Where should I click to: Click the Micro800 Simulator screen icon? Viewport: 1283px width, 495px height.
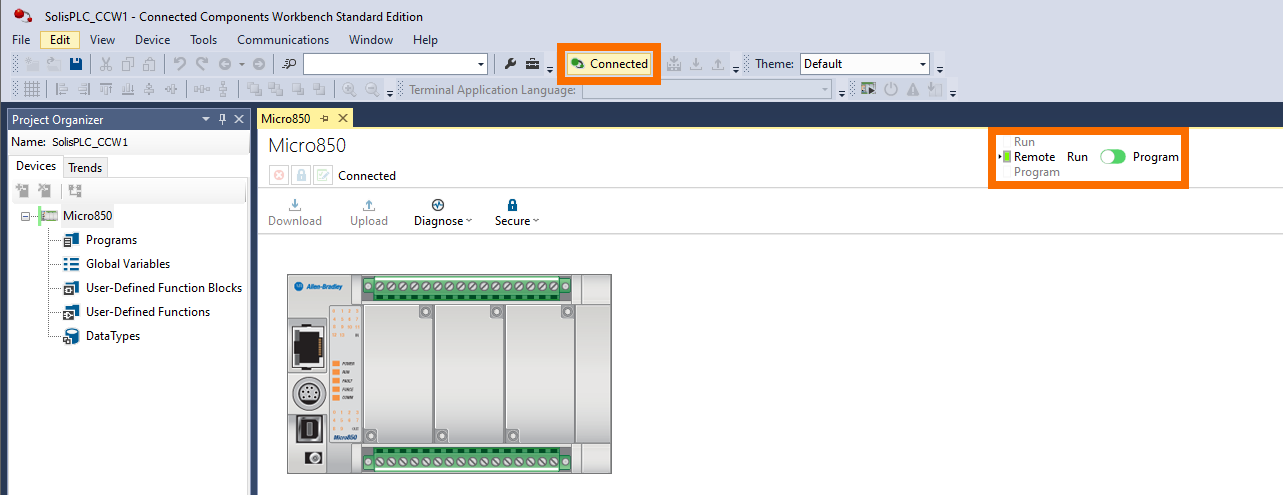tap(868, 90)
